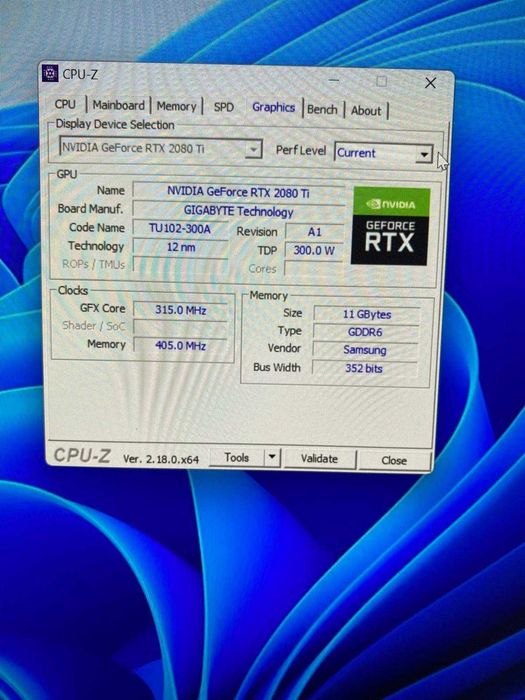Click the Memory clock 405.0 MHz value
Image resolution: width=525 pixels, height=700 pixels.
(180, 345)
